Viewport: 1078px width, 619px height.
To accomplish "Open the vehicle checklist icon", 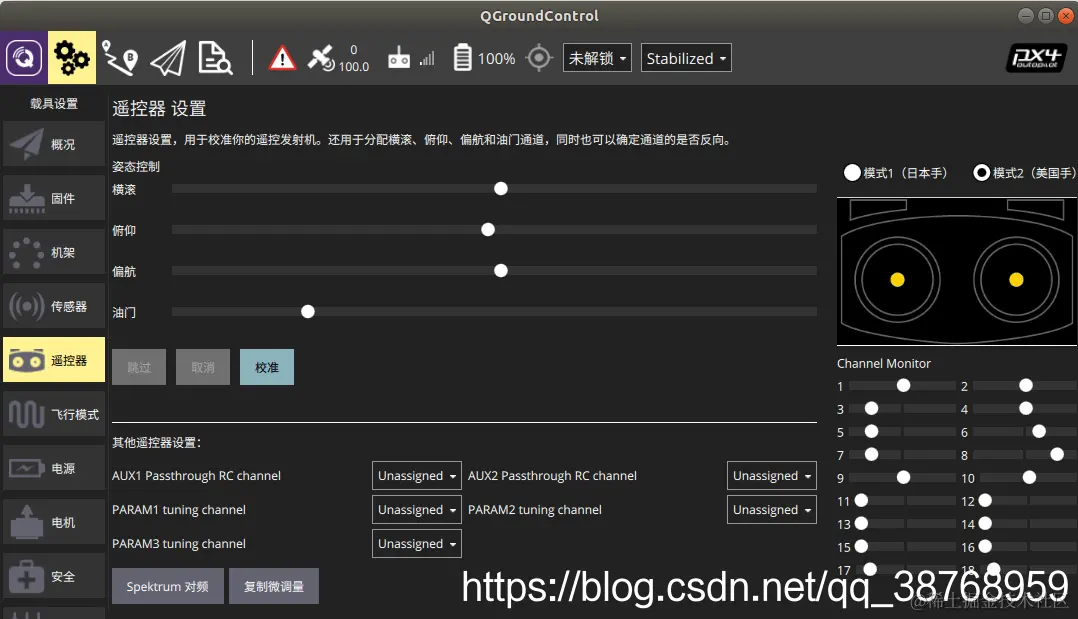I will [214, 57].
